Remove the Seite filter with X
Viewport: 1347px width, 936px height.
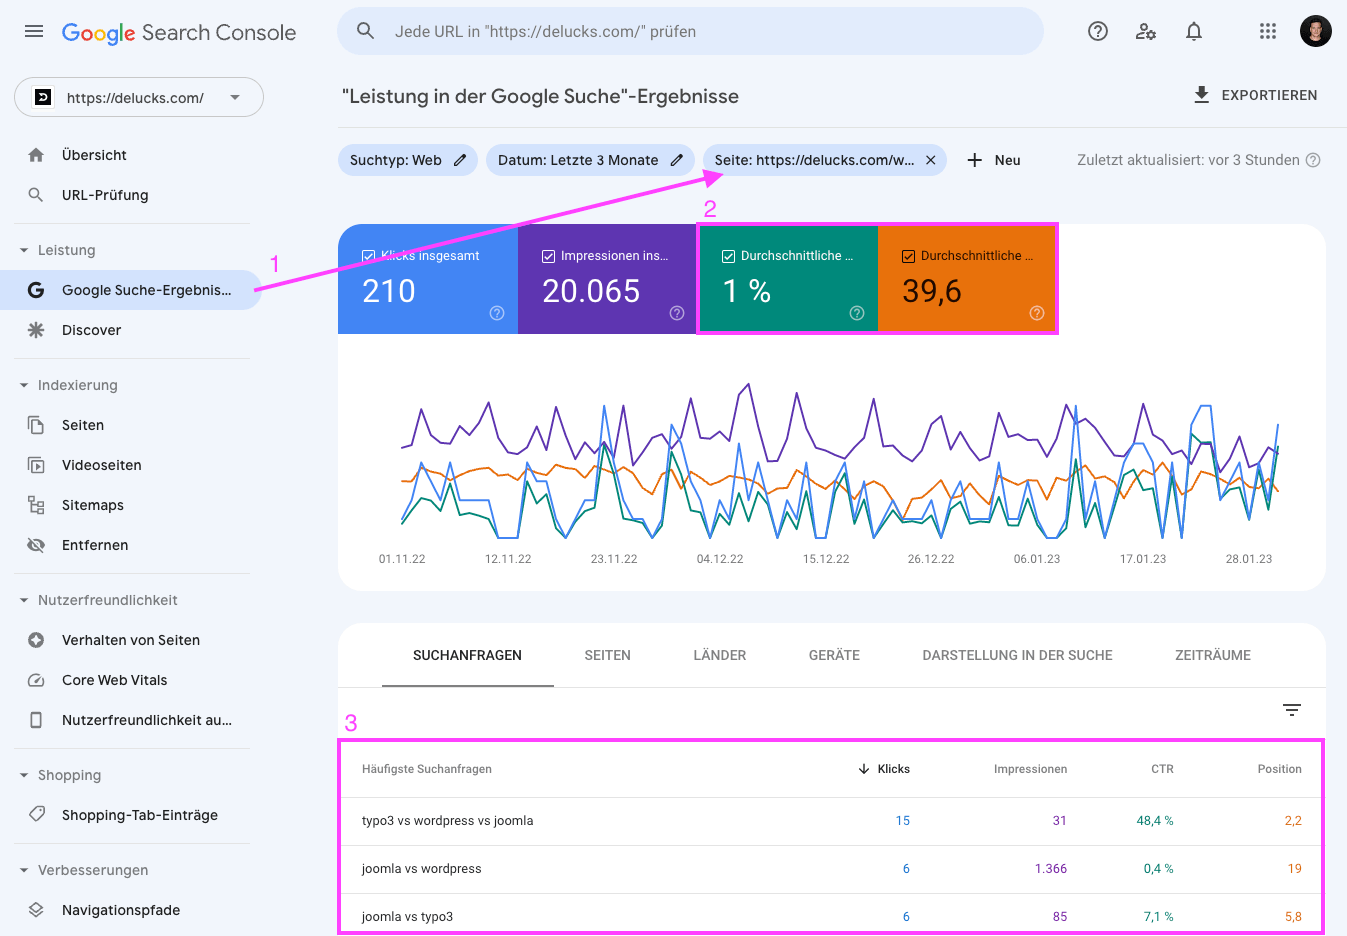click(x=930, y=160)
